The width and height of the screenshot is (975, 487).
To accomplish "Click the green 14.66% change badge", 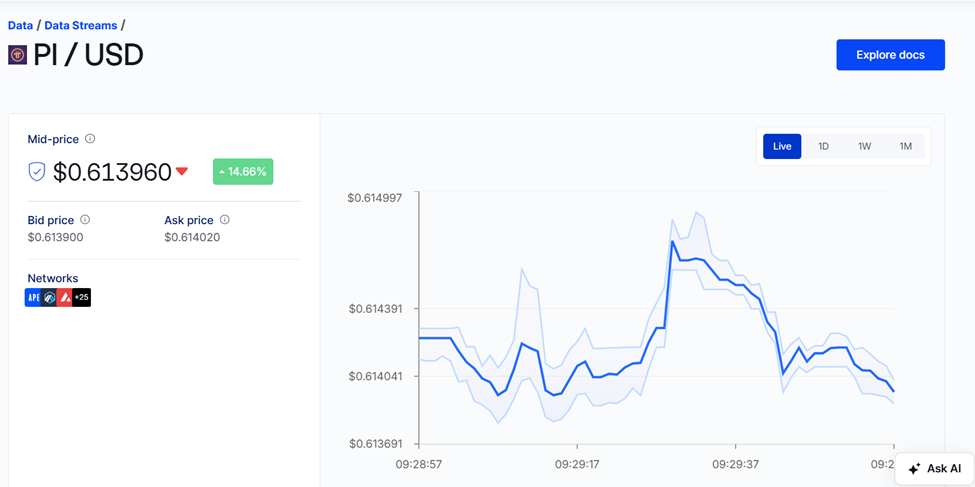I will coord(243,172).
